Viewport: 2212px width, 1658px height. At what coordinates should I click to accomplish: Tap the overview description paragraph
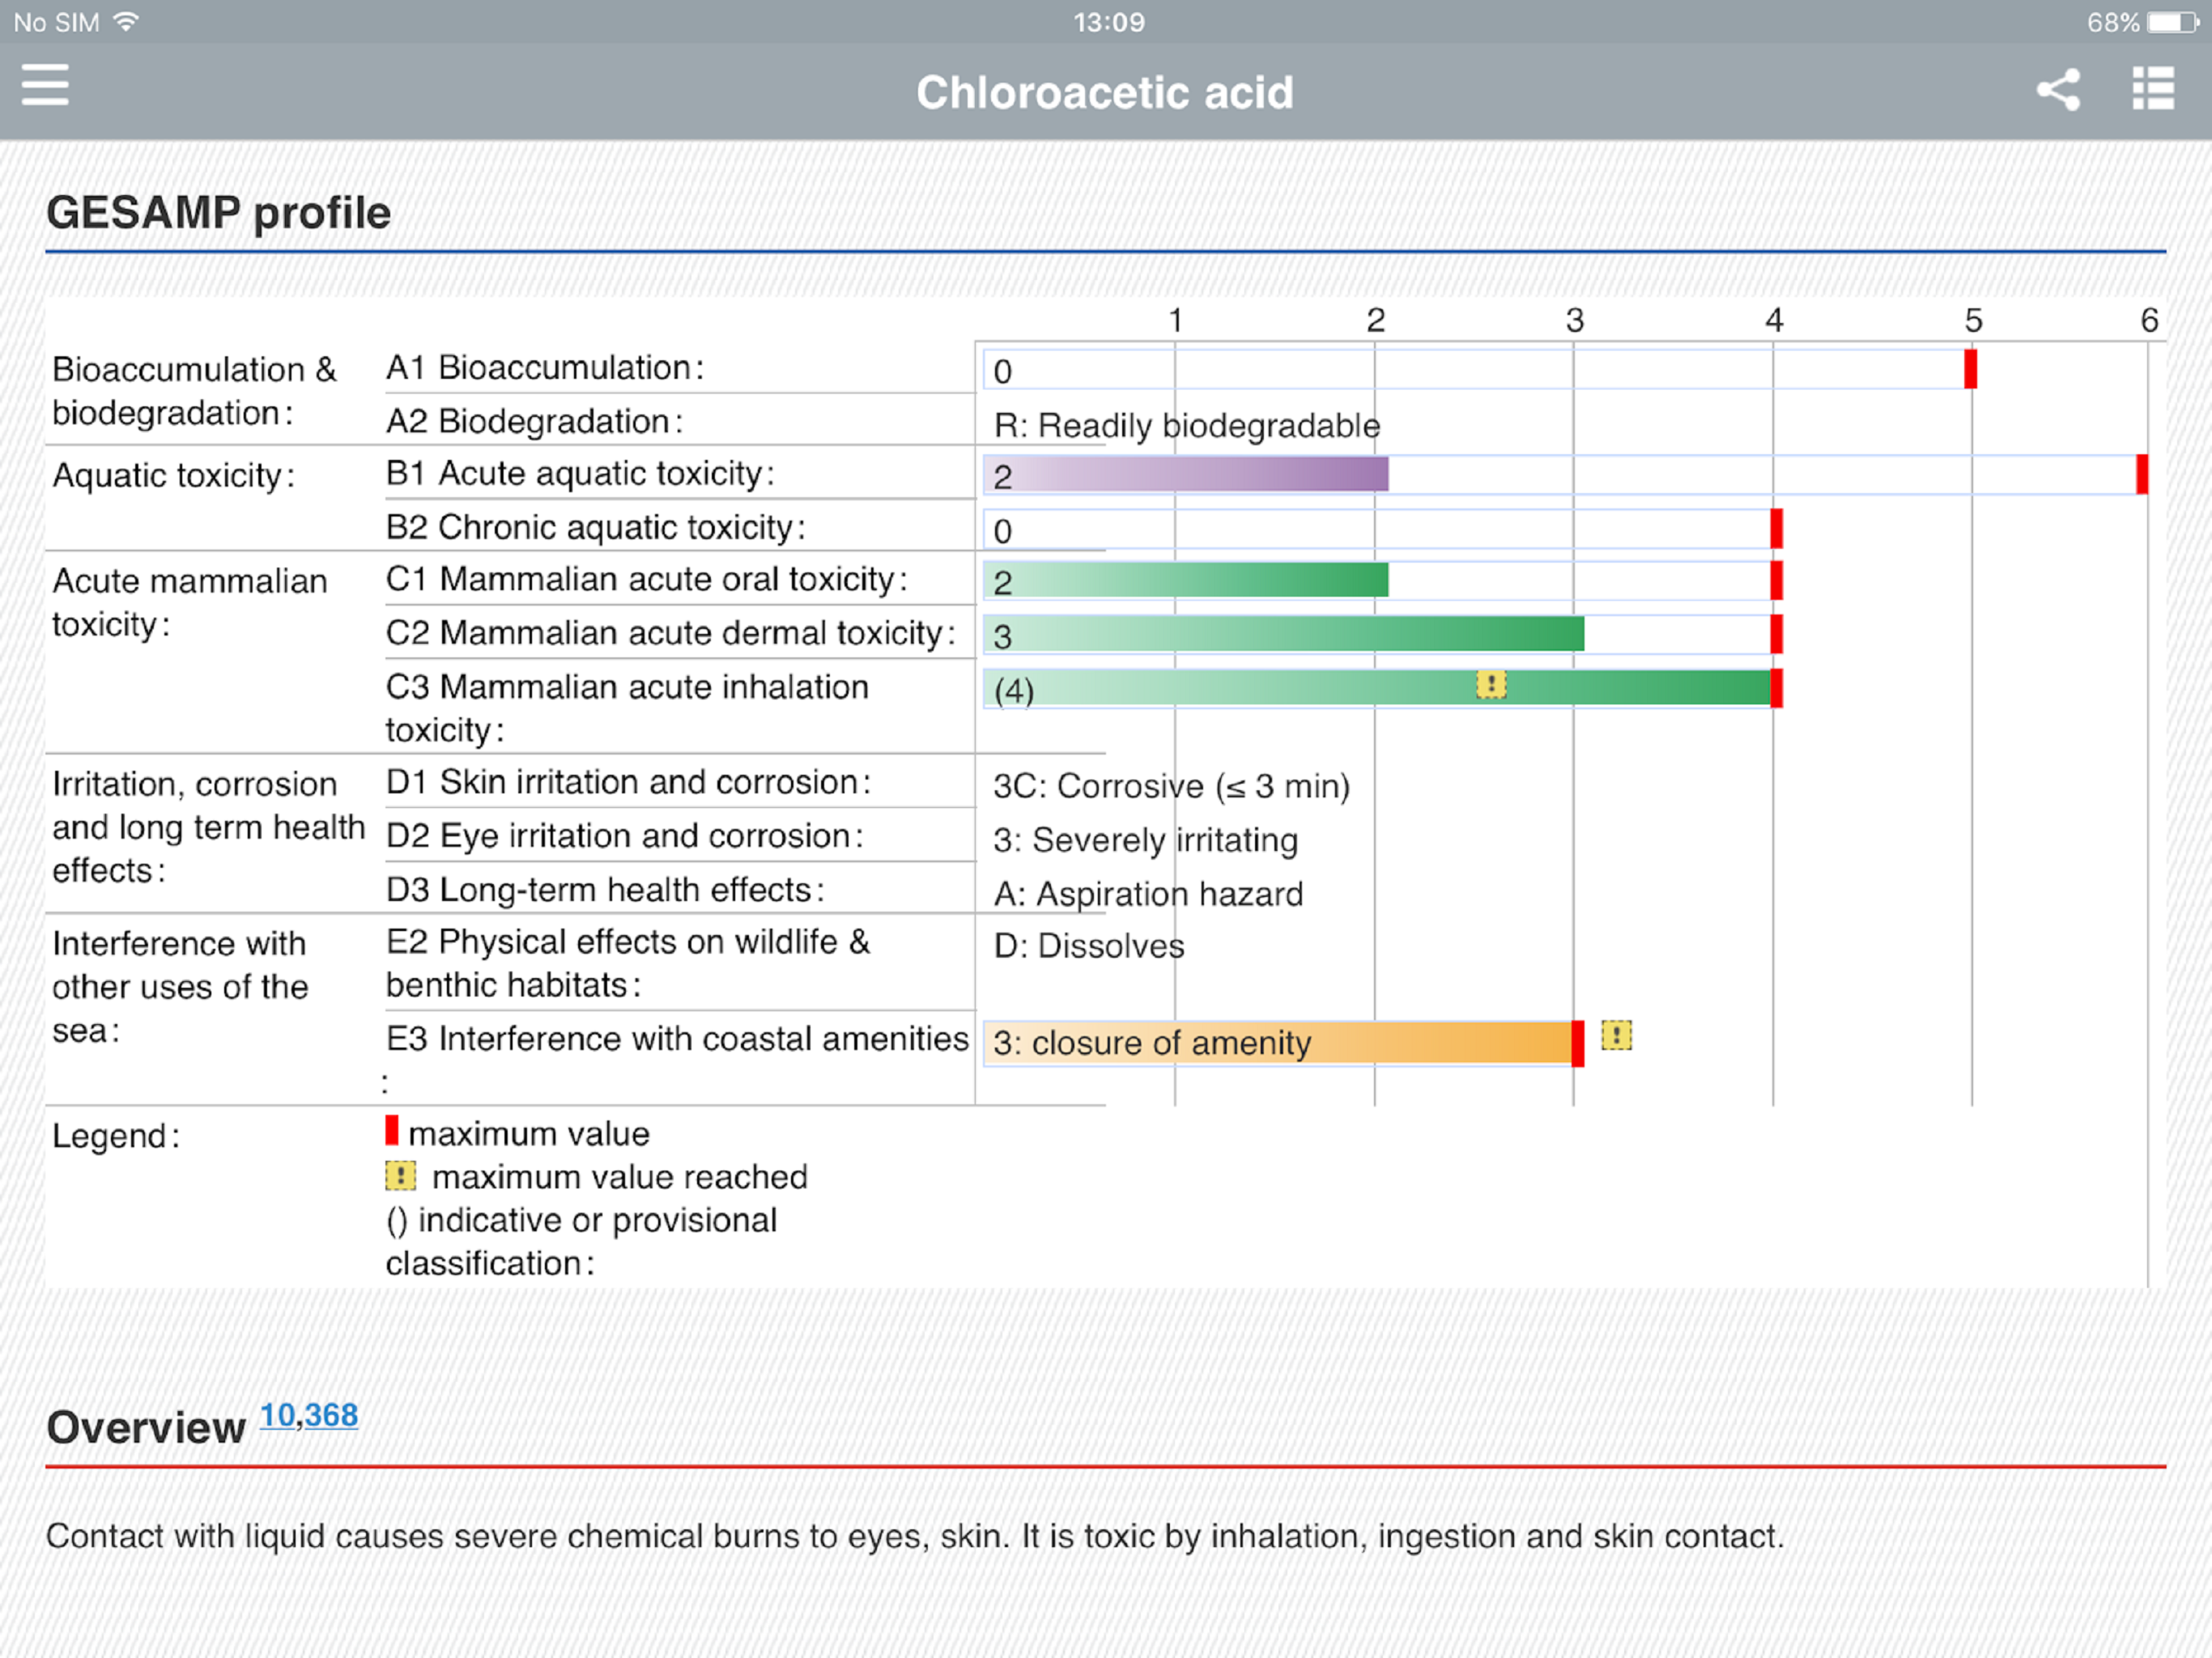915,1536
